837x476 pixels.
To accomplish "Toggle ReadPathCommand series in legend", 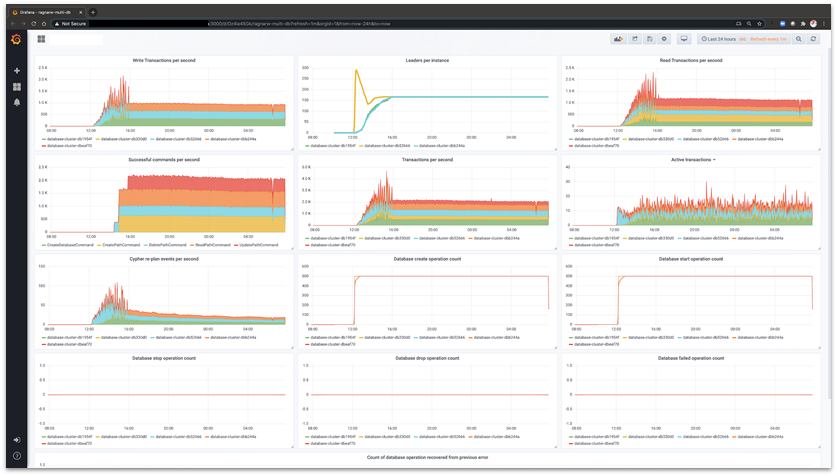I will (x=212, y=245).
